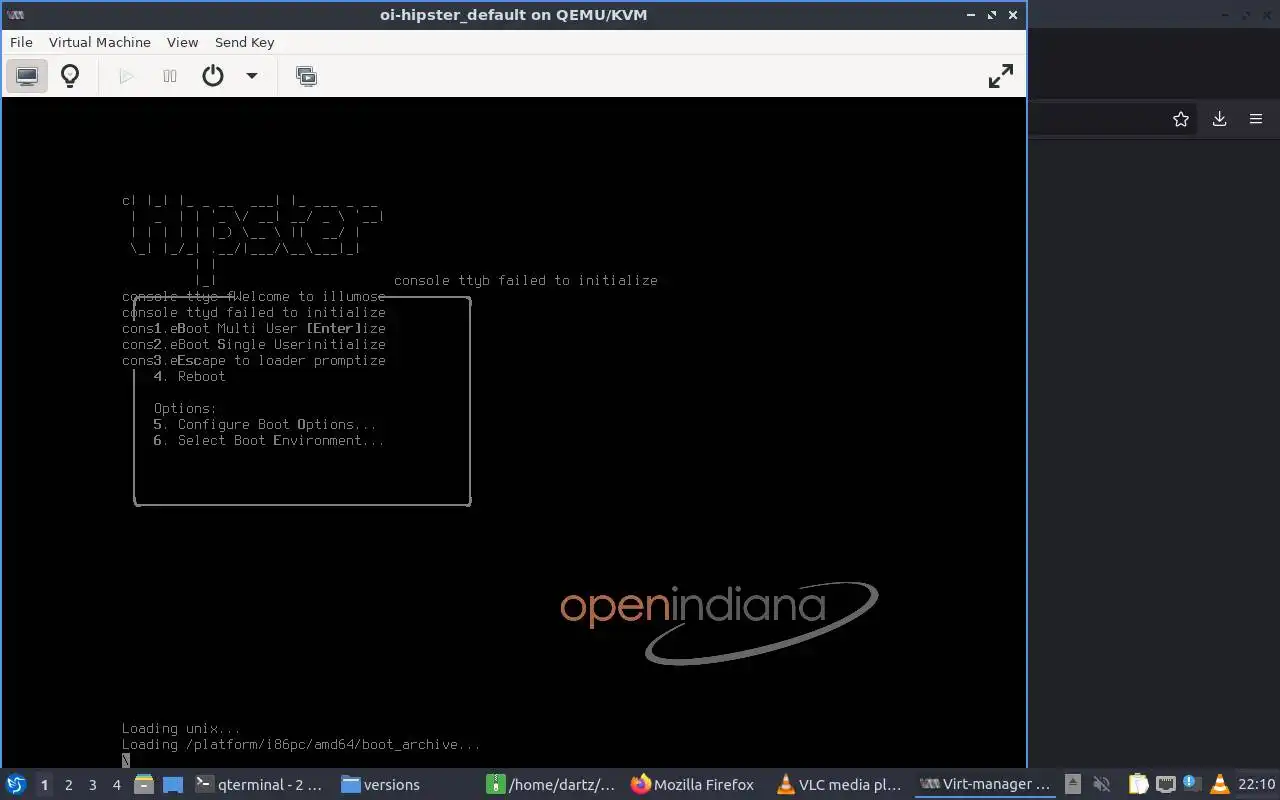Image resolution: width=1280 pixels, height=800 pixels.
Task: Open the notification alert tray icon
Action: [x=1191, y=783]
